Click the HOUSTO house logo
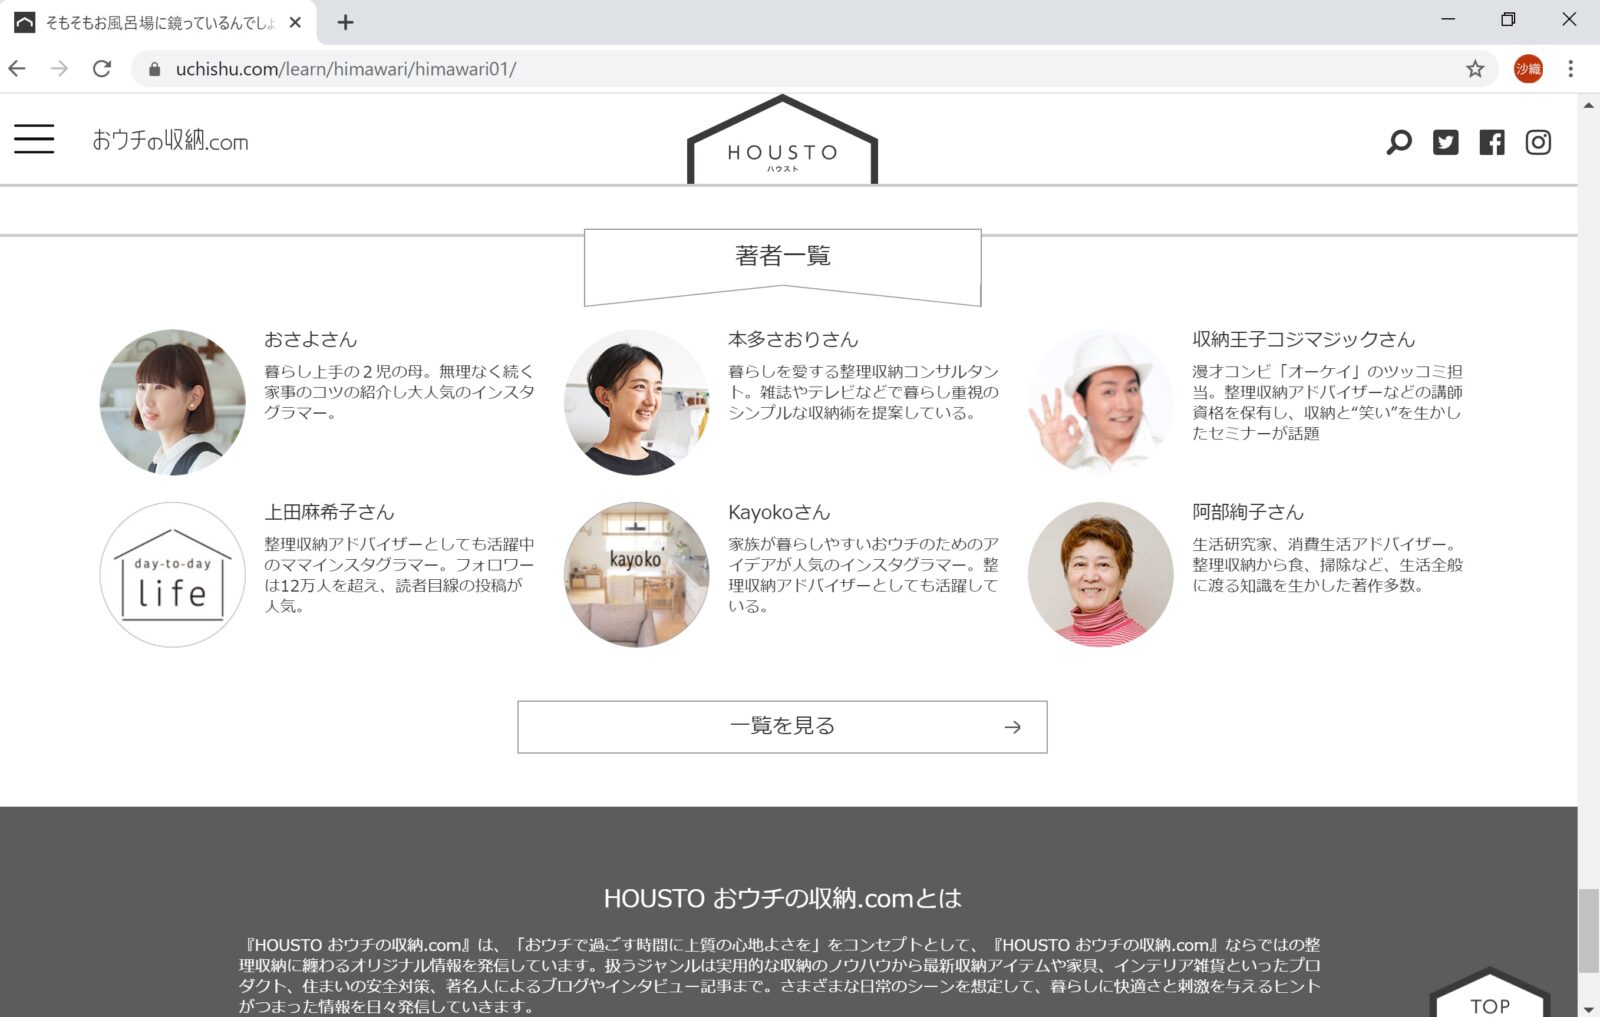The width and height of the screenshot is (1600, 1017). click(x=782, y=143)
